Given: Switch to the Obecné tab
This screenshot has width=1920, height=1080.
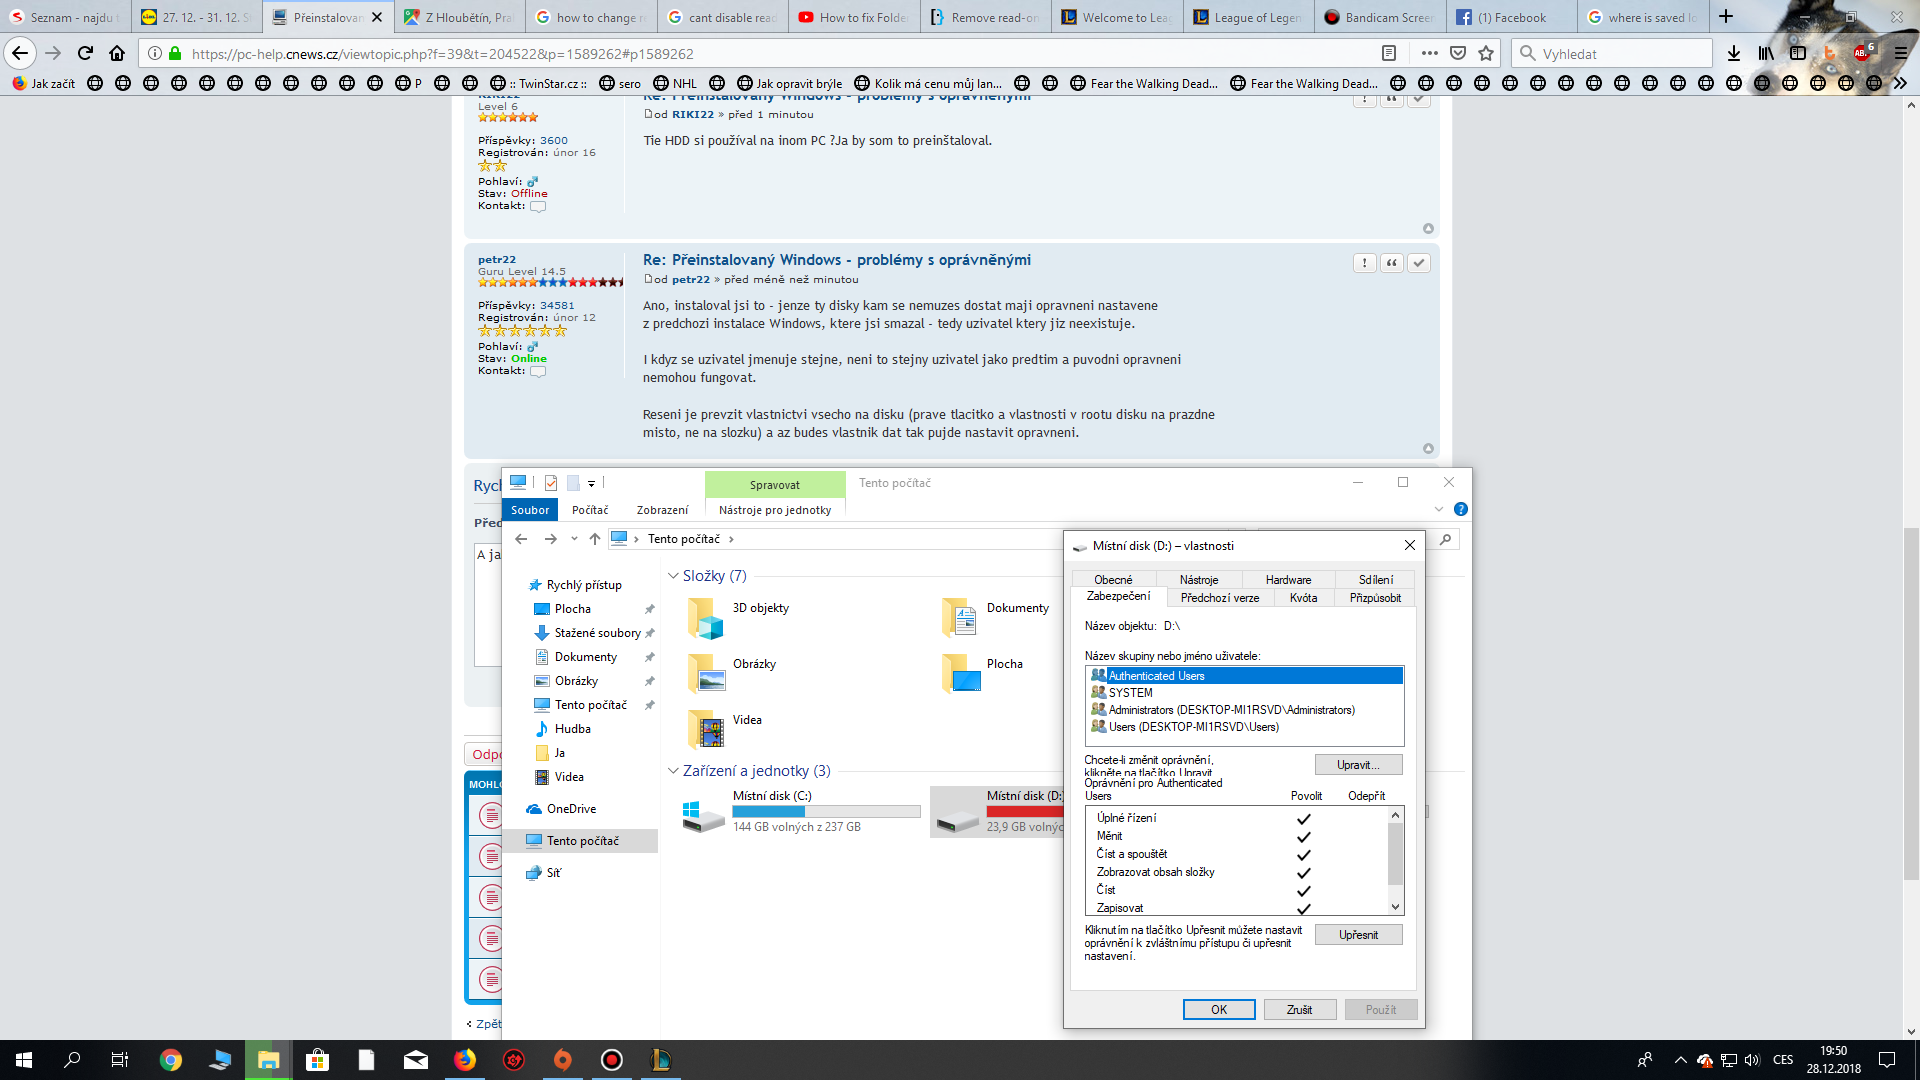Looking at the screenshot, I should [x=1113, y=580].
